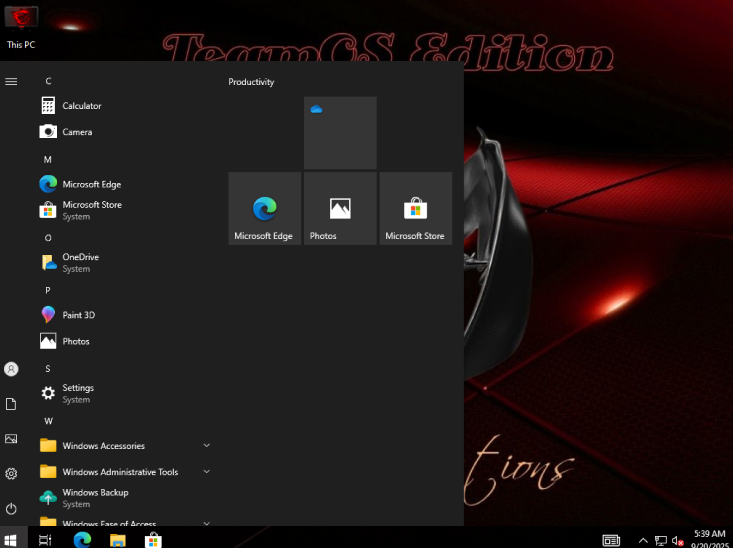Click the letter W group header
This screenshot has width=733, height=548.
pyautogui.click(x=48, y=421)
